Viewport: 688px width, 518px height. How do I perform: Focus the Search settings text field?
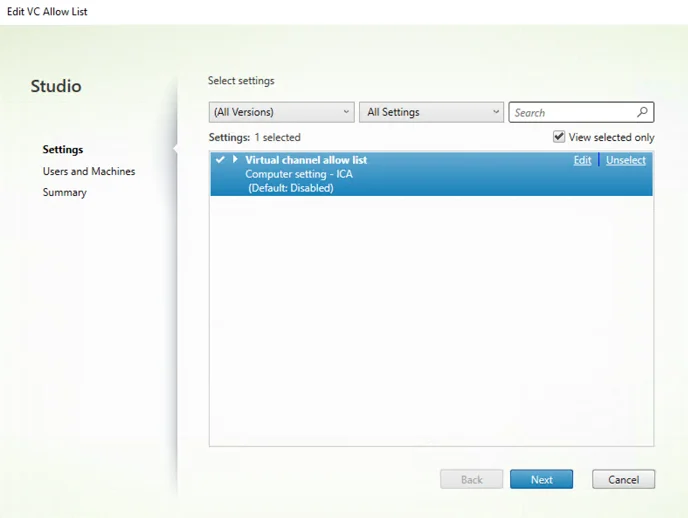[x=572, y=113]
